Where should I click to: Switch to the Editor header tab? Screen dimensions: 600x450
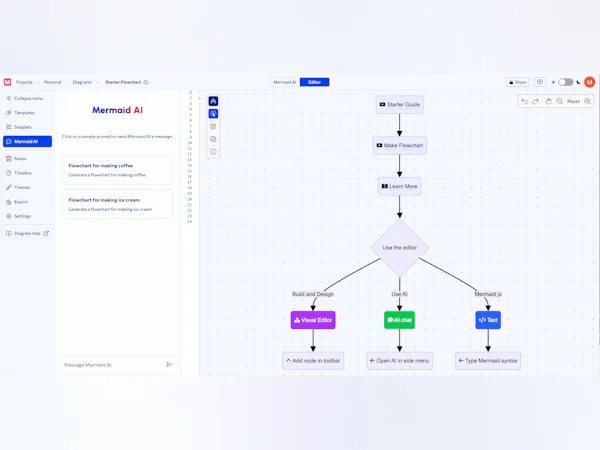tap(315, 82)
